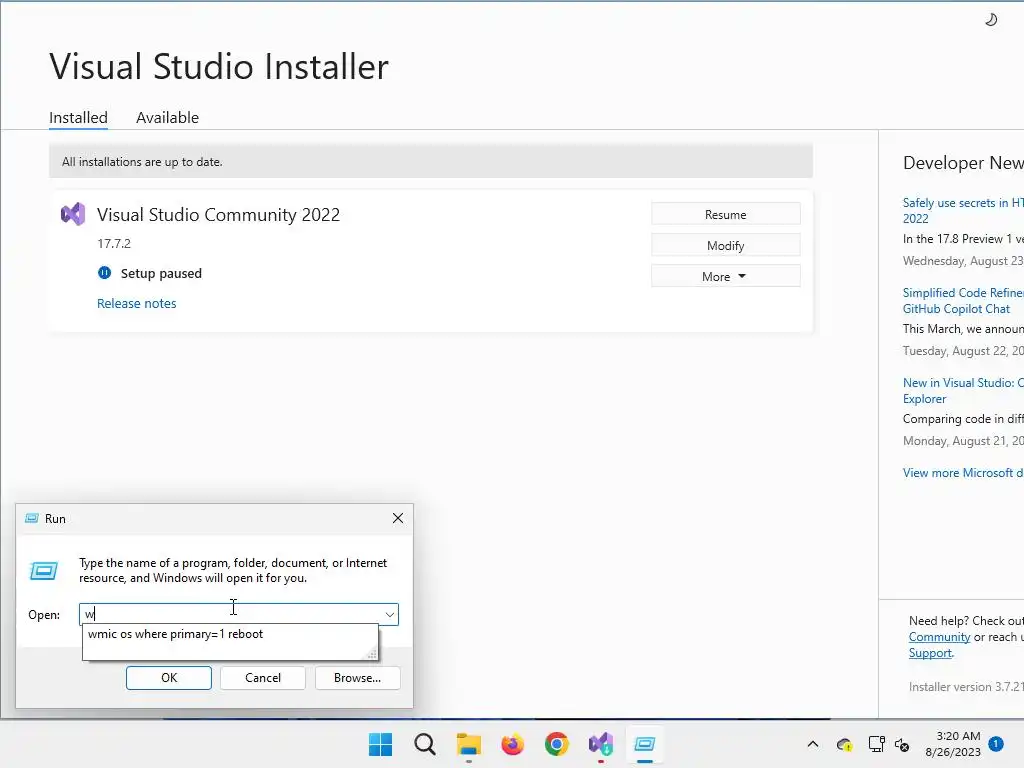Open the Support link
Viewport: 1024px width, 768px height.
[x=930, y=653]
